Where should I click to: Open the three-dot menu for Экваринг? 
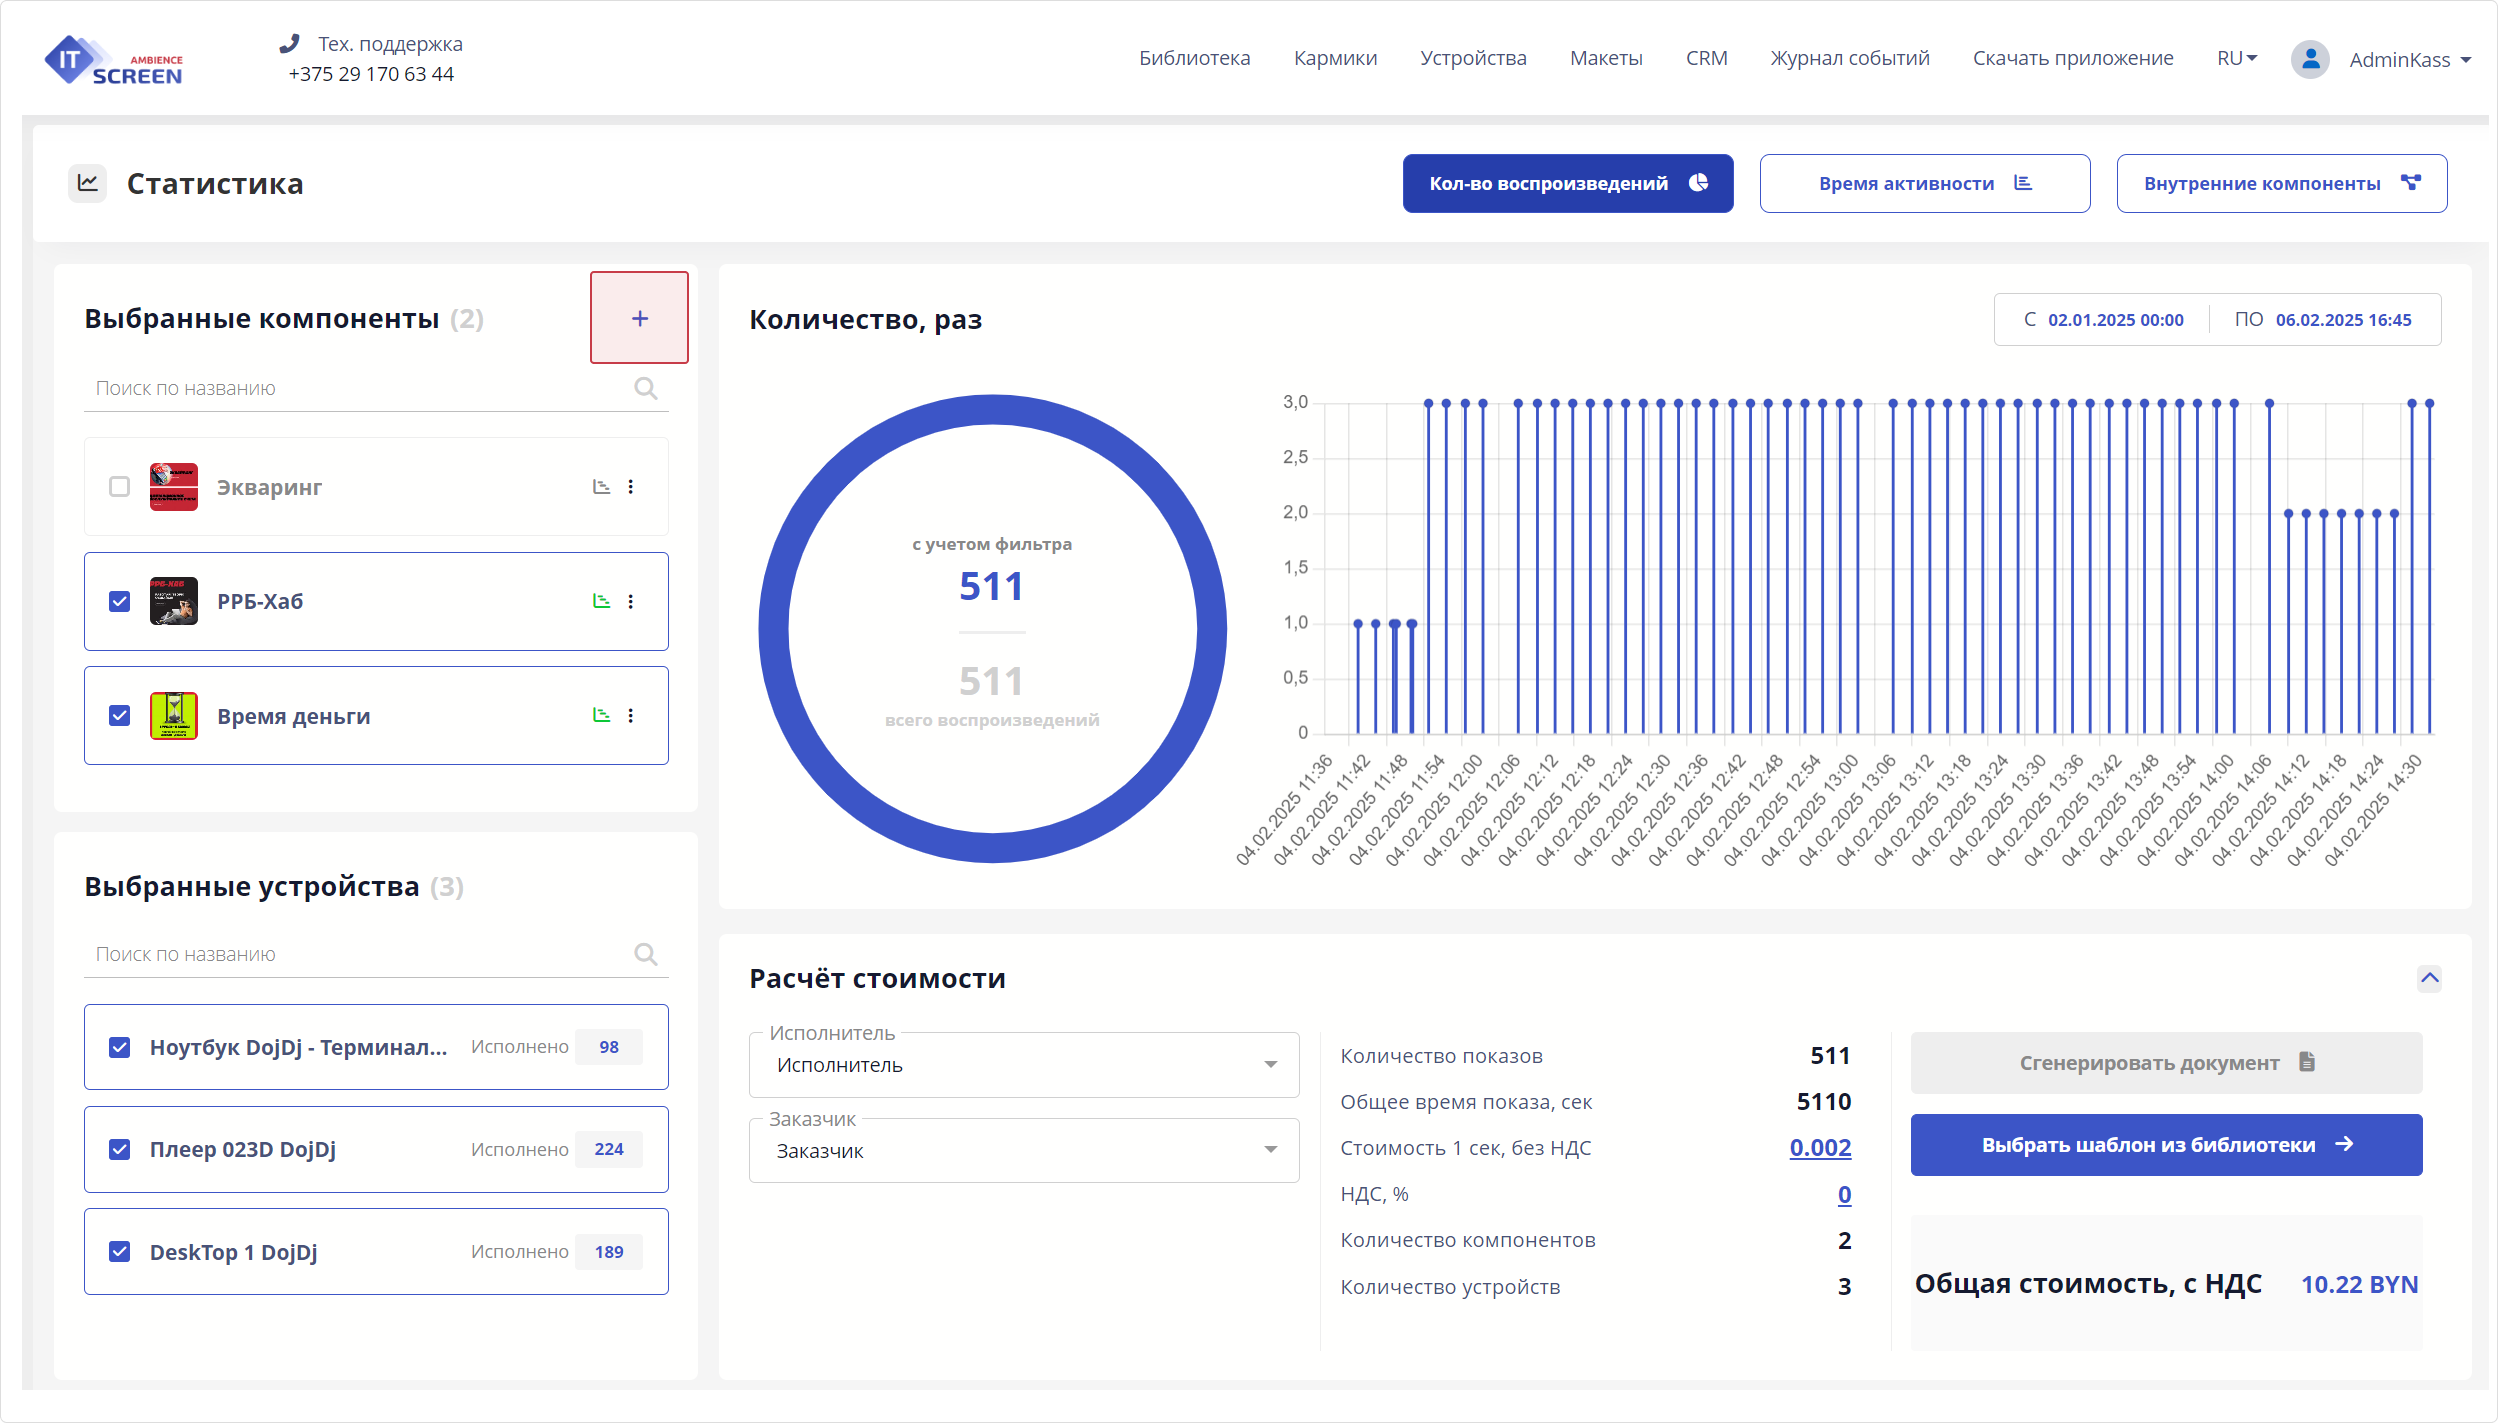[631, 487]
